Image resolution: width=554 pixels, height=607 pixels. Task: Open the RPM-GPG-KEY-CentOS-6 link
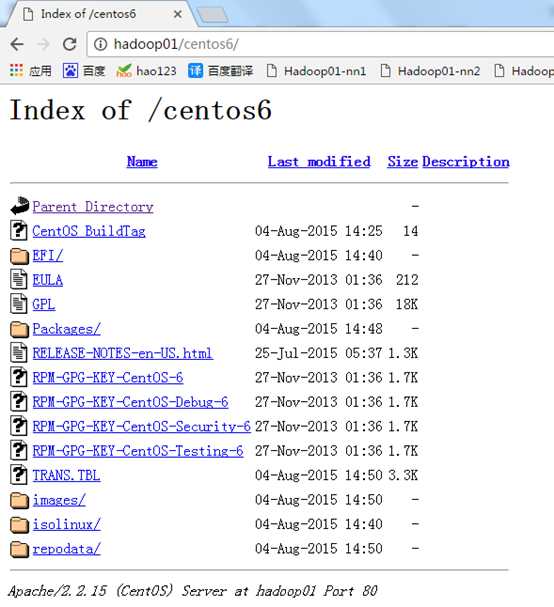click(108, 377)
